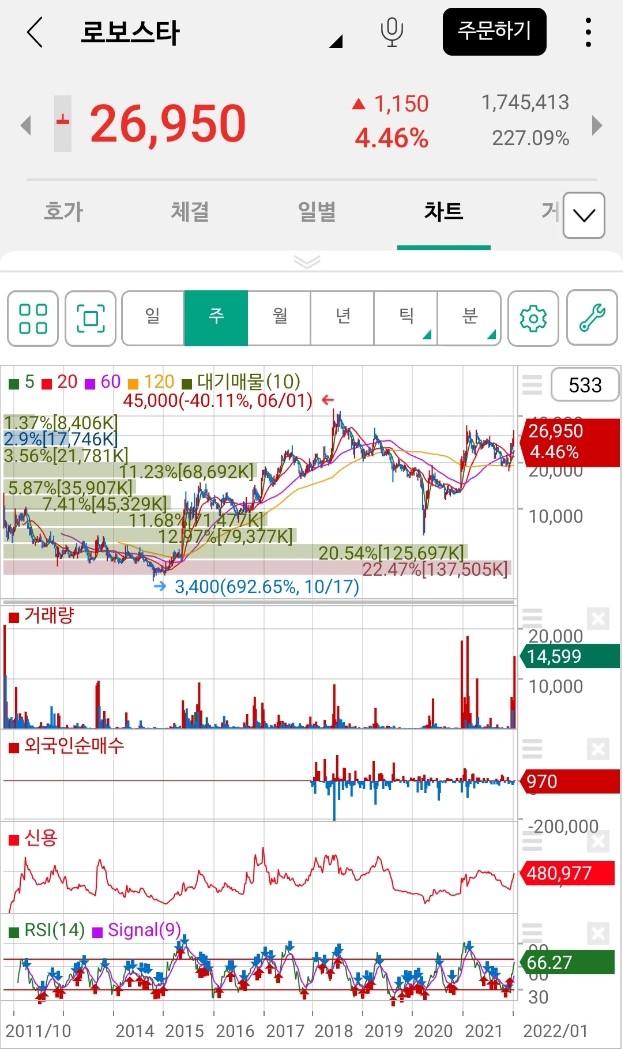Tap the 신용 indicator label
This screenshot has height=1049, width=623.
pos(33,838)
